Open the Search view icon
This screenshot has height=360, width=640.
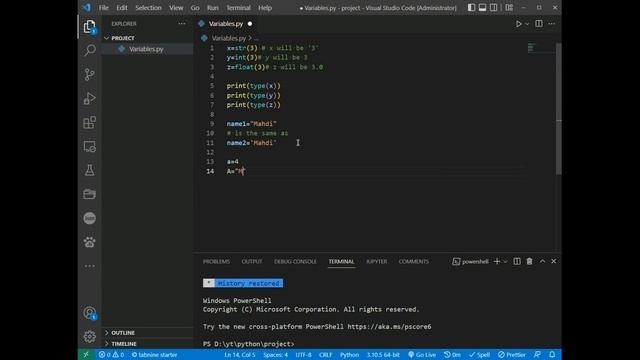pyautogui.click(x=89, y=50)
